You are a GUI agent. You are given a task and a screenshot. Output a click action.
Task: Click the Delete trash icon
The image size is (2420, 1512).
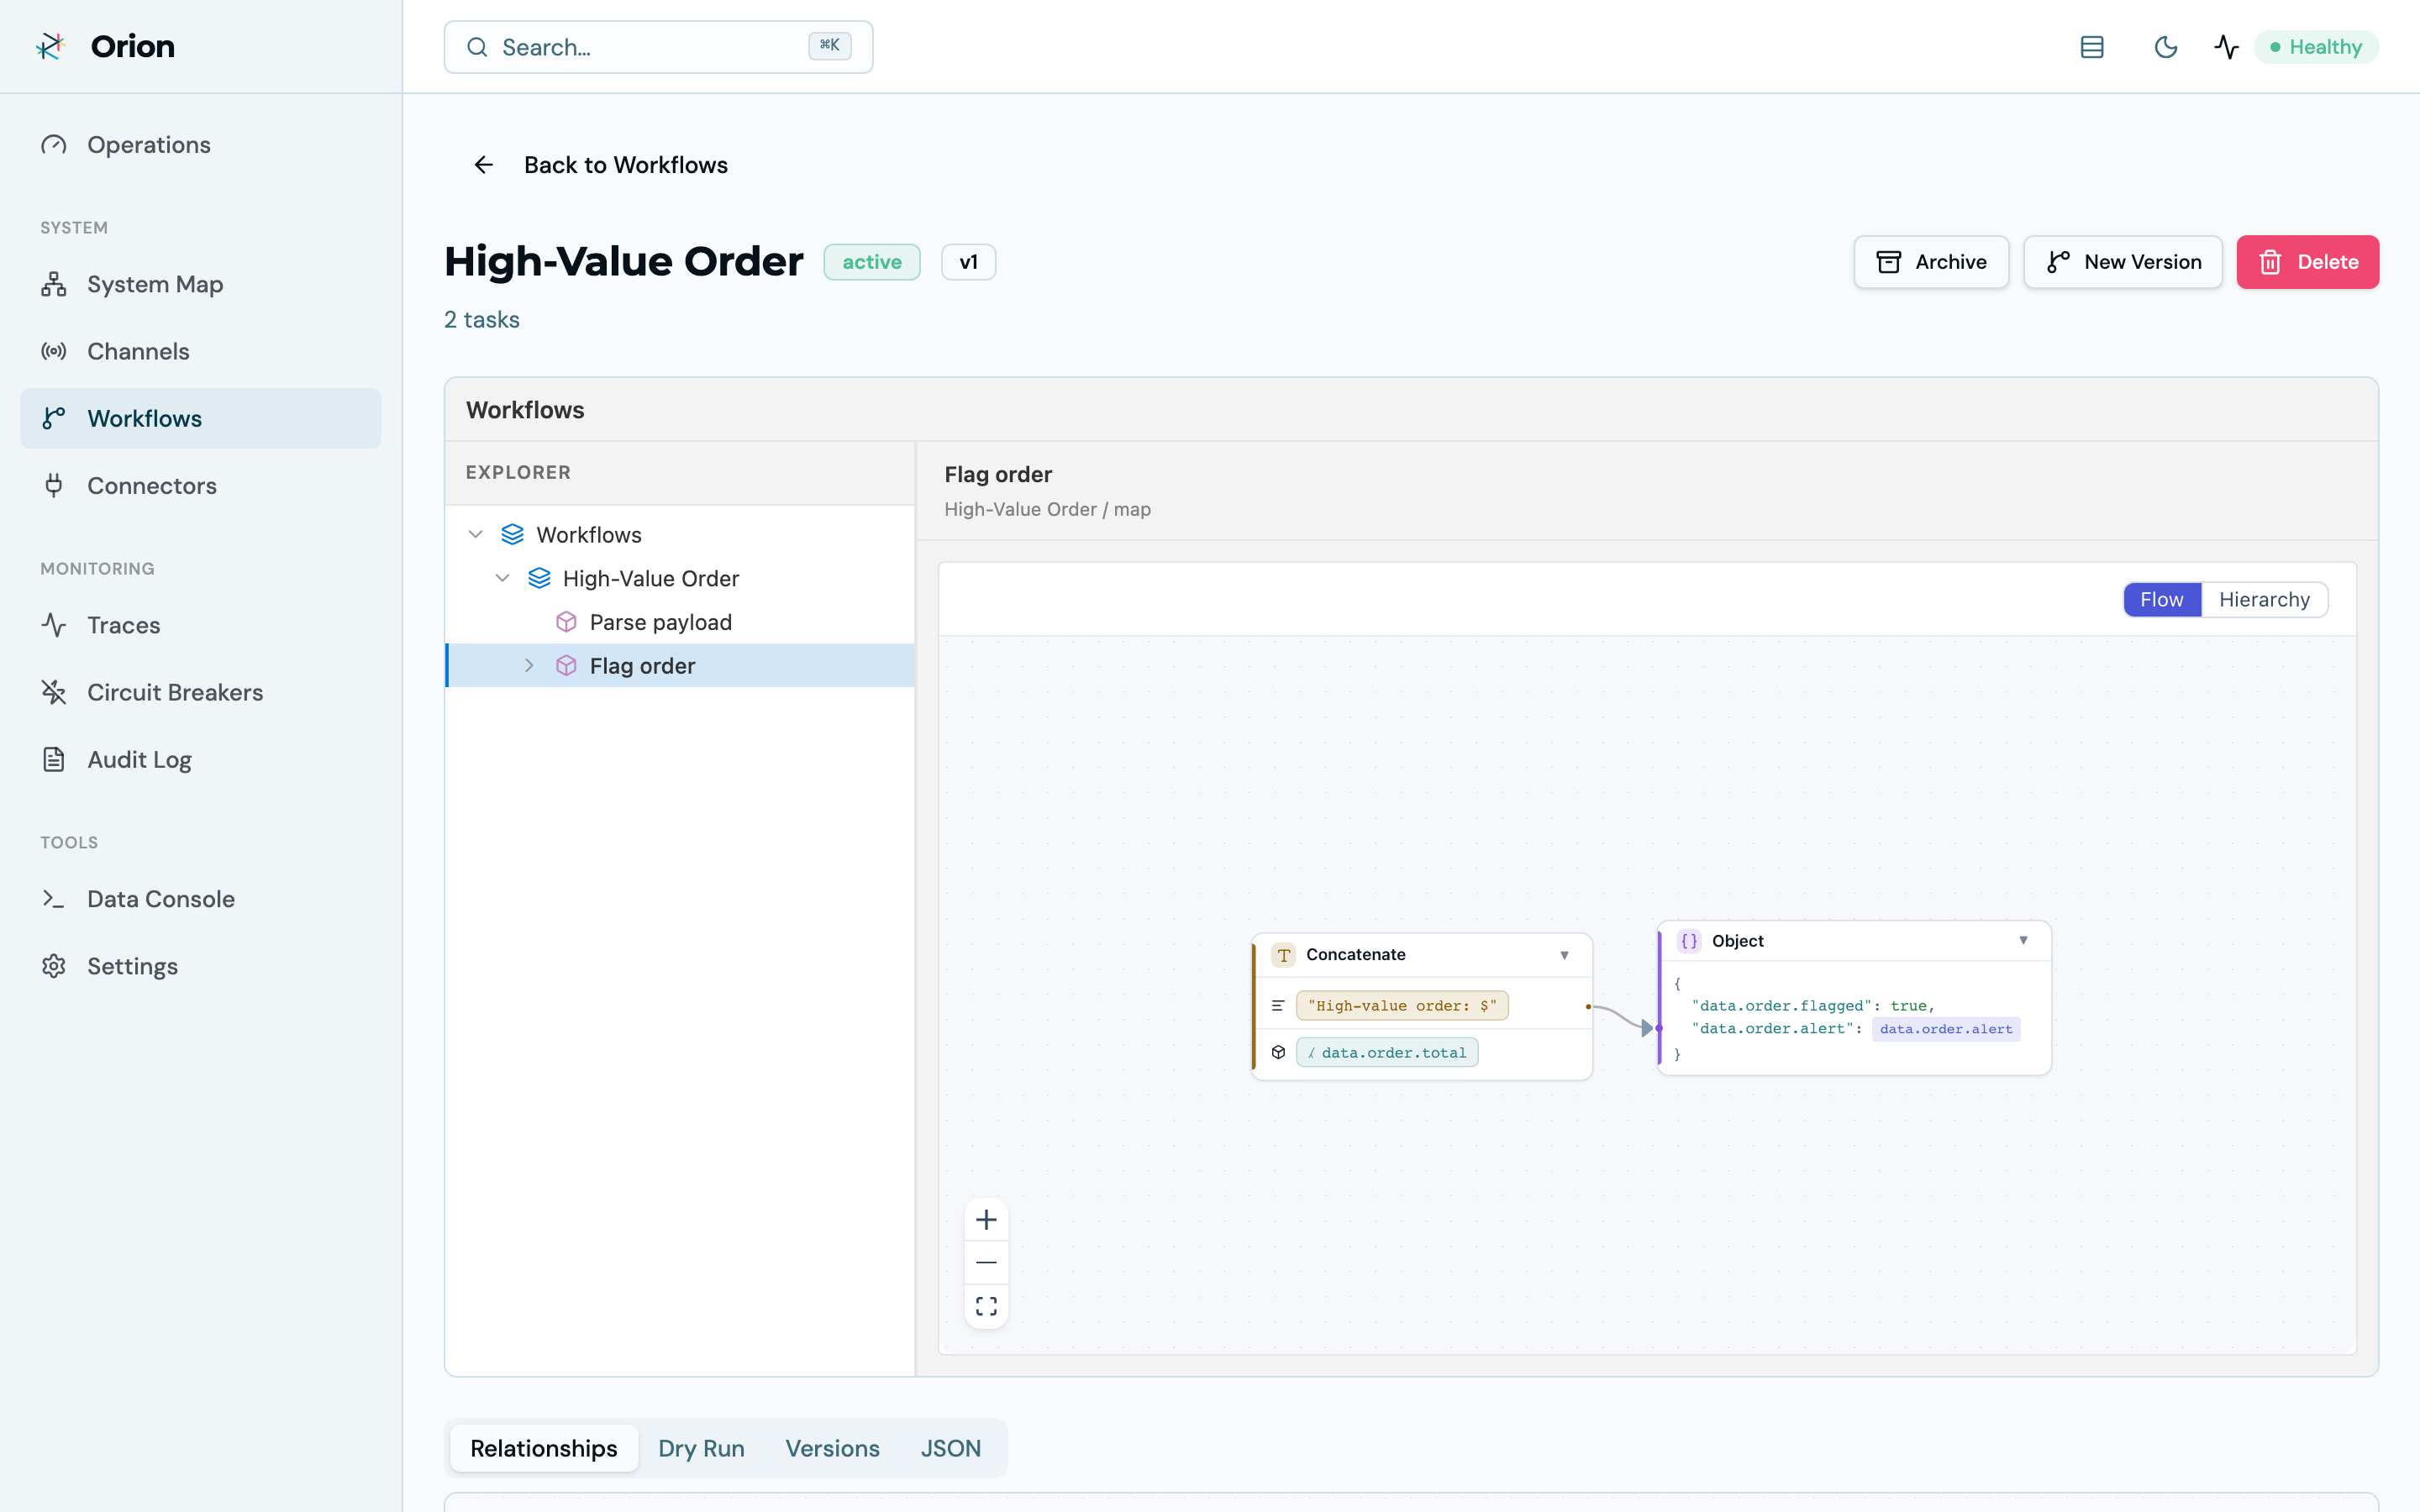click(x=2270, y=262)
